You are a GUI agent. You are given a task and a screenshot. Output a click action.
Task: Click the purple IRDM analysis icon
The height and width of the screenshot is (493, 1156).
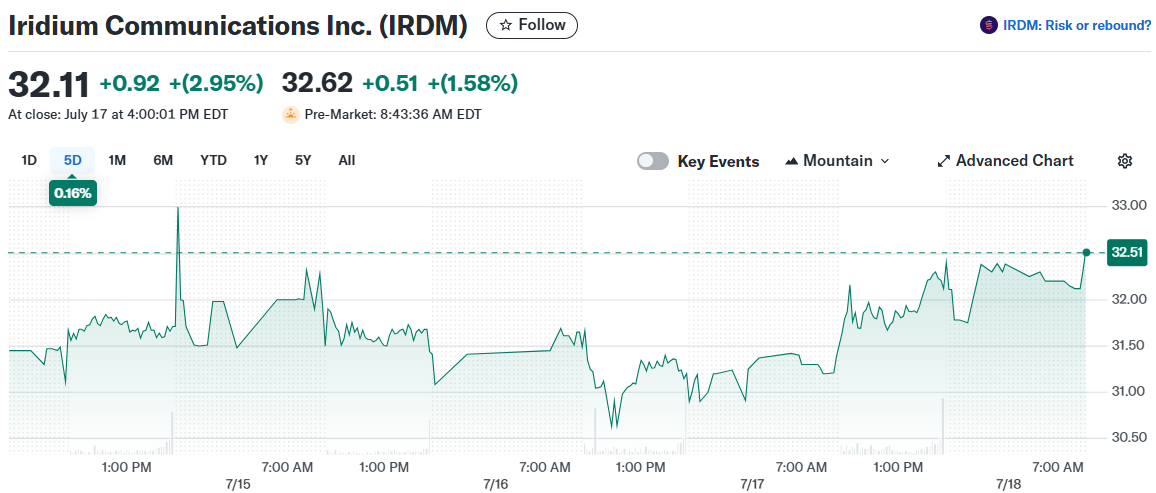coord(988,26)
